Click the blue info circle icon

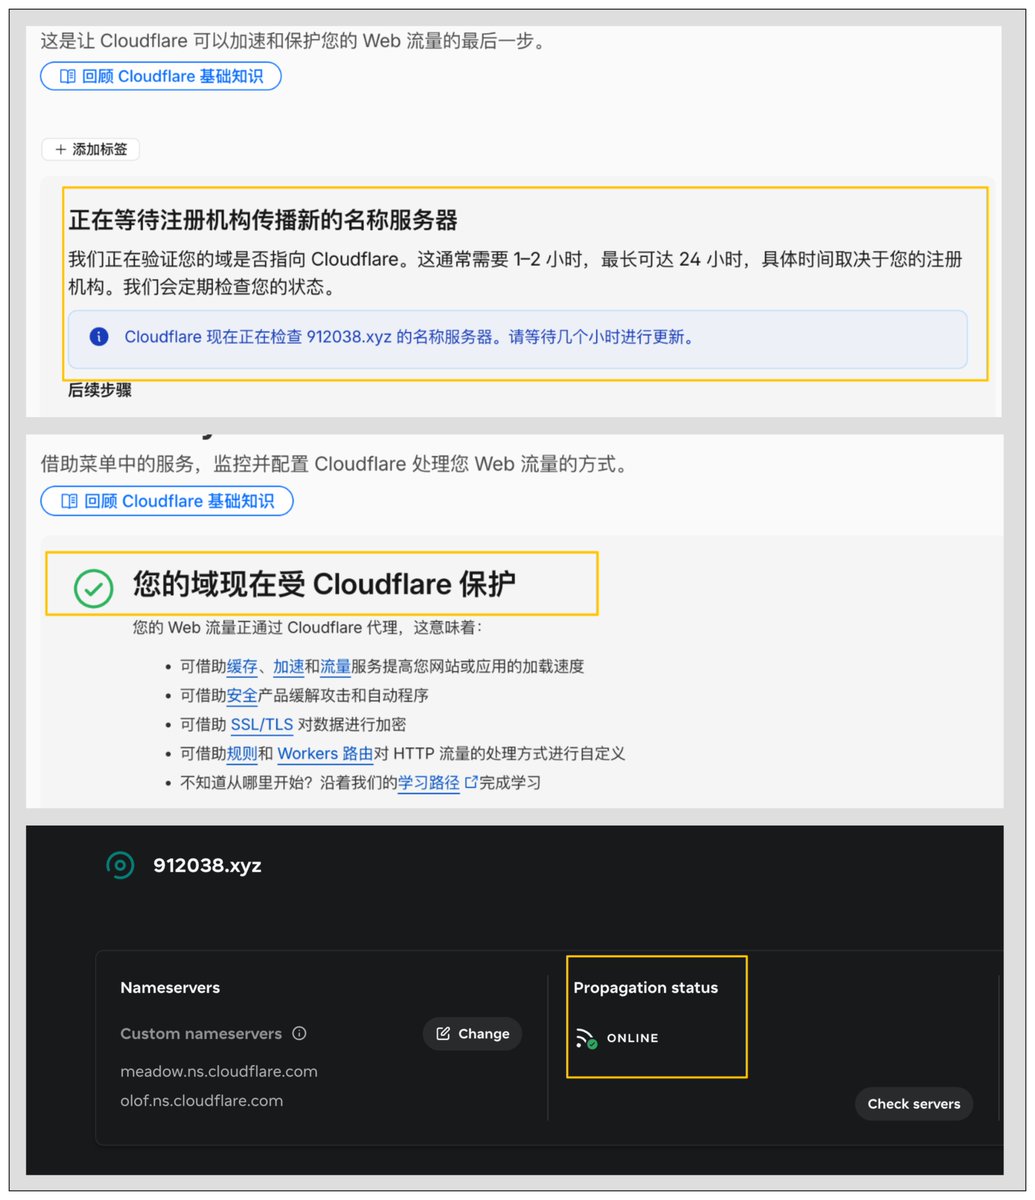click(x=98, y=337)
